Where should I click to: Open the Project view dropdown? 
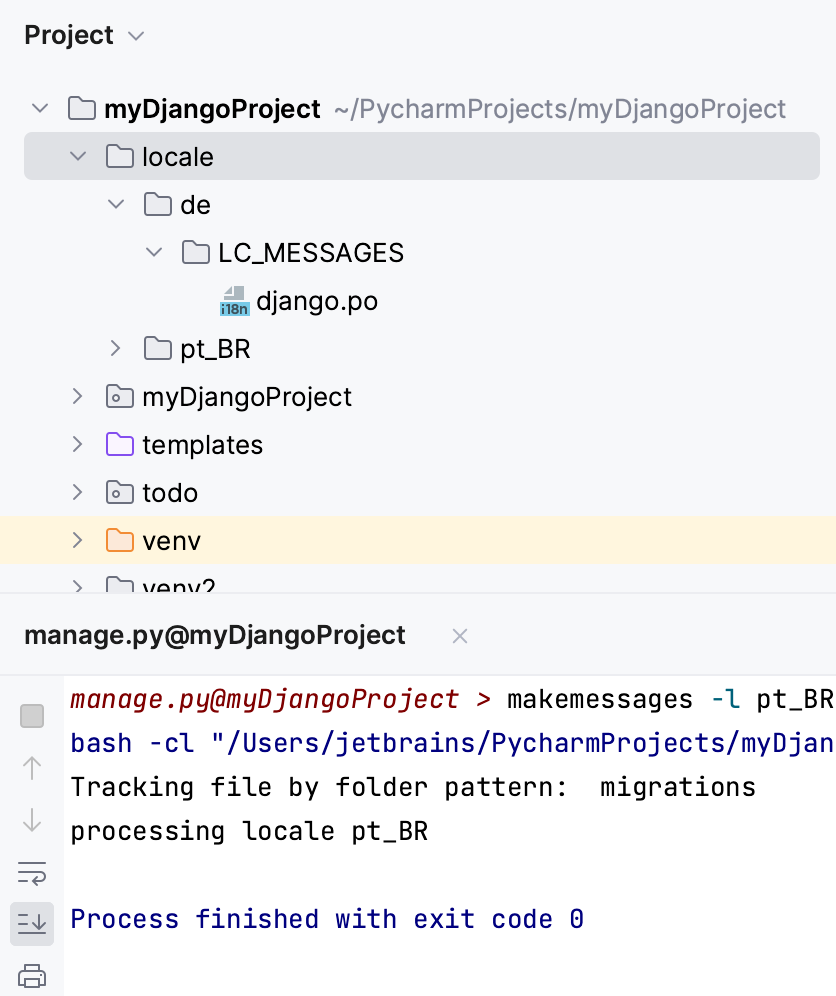click(x=137, y=35)
